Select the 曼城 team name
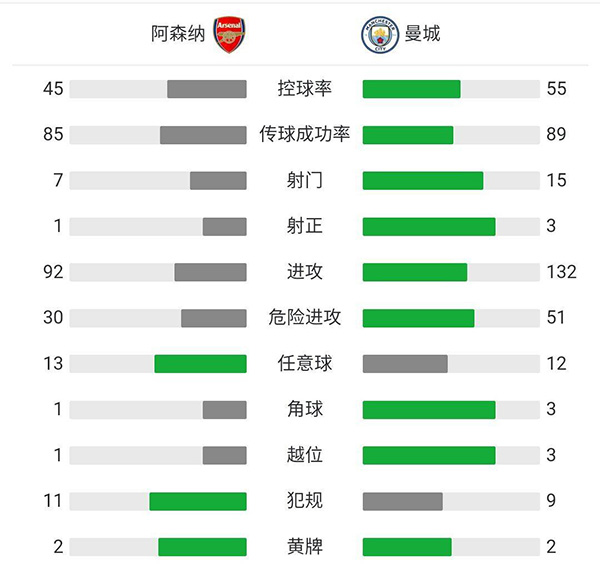 tap(422, 34)
